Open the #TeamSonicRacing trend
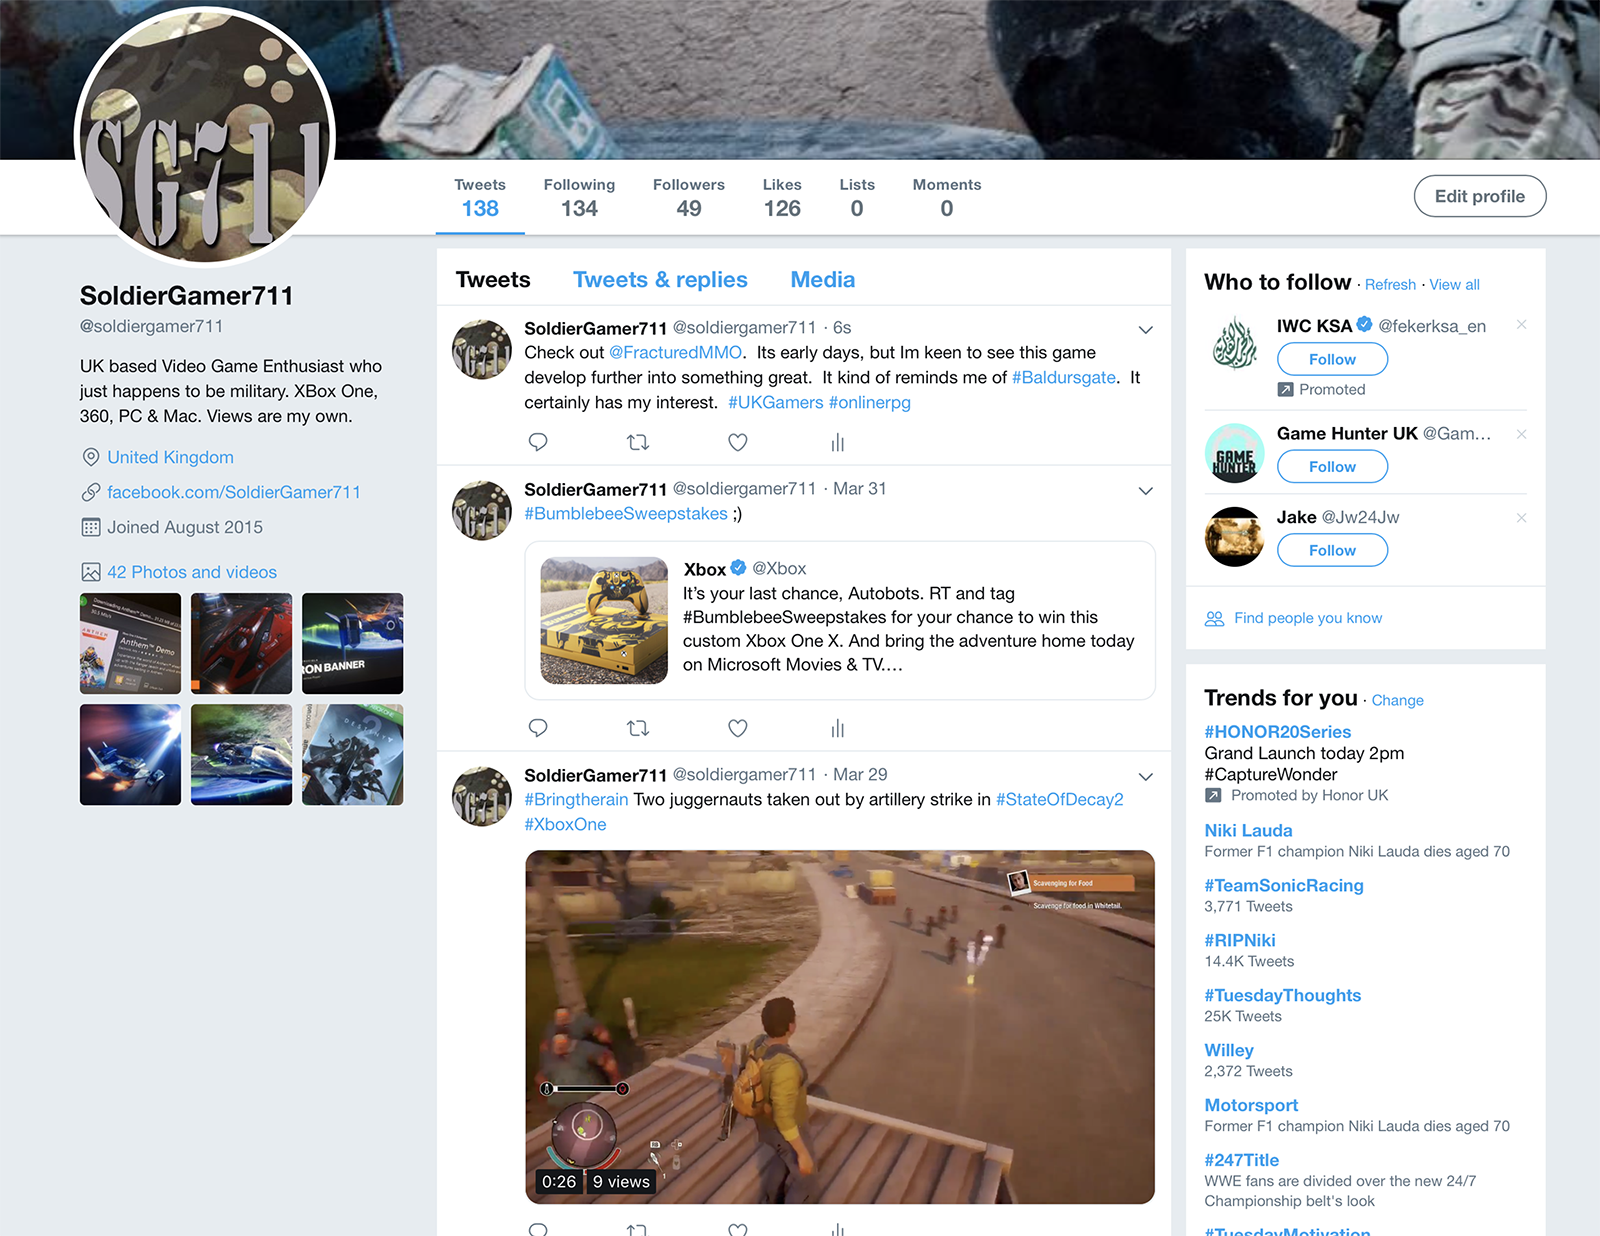 coord(1283,886)
